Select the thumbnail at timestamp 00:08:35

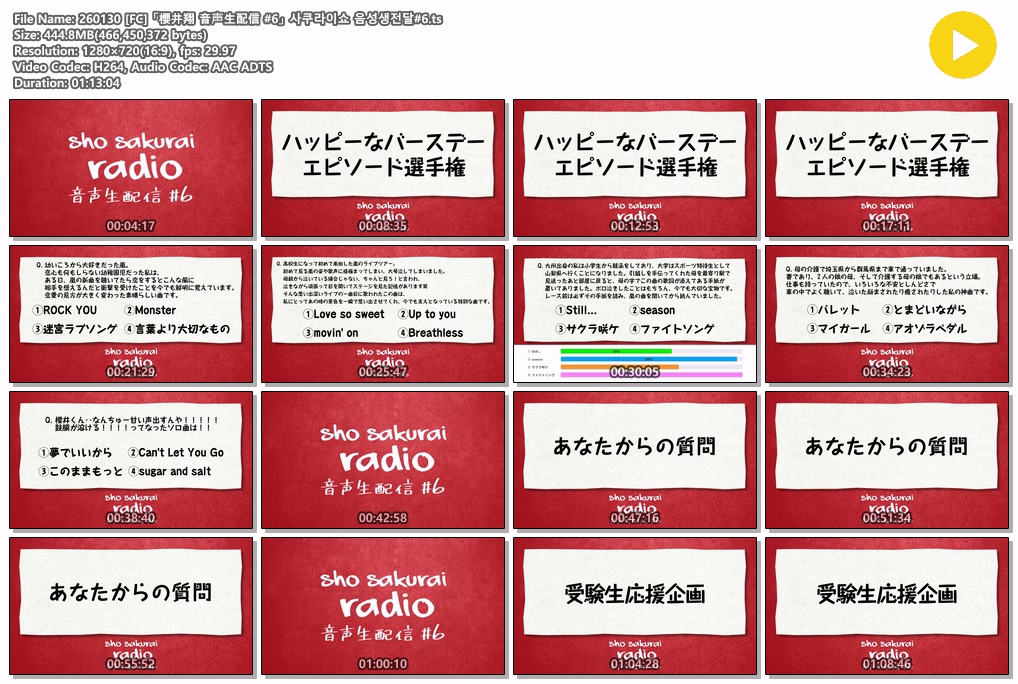tap(383, 167)
